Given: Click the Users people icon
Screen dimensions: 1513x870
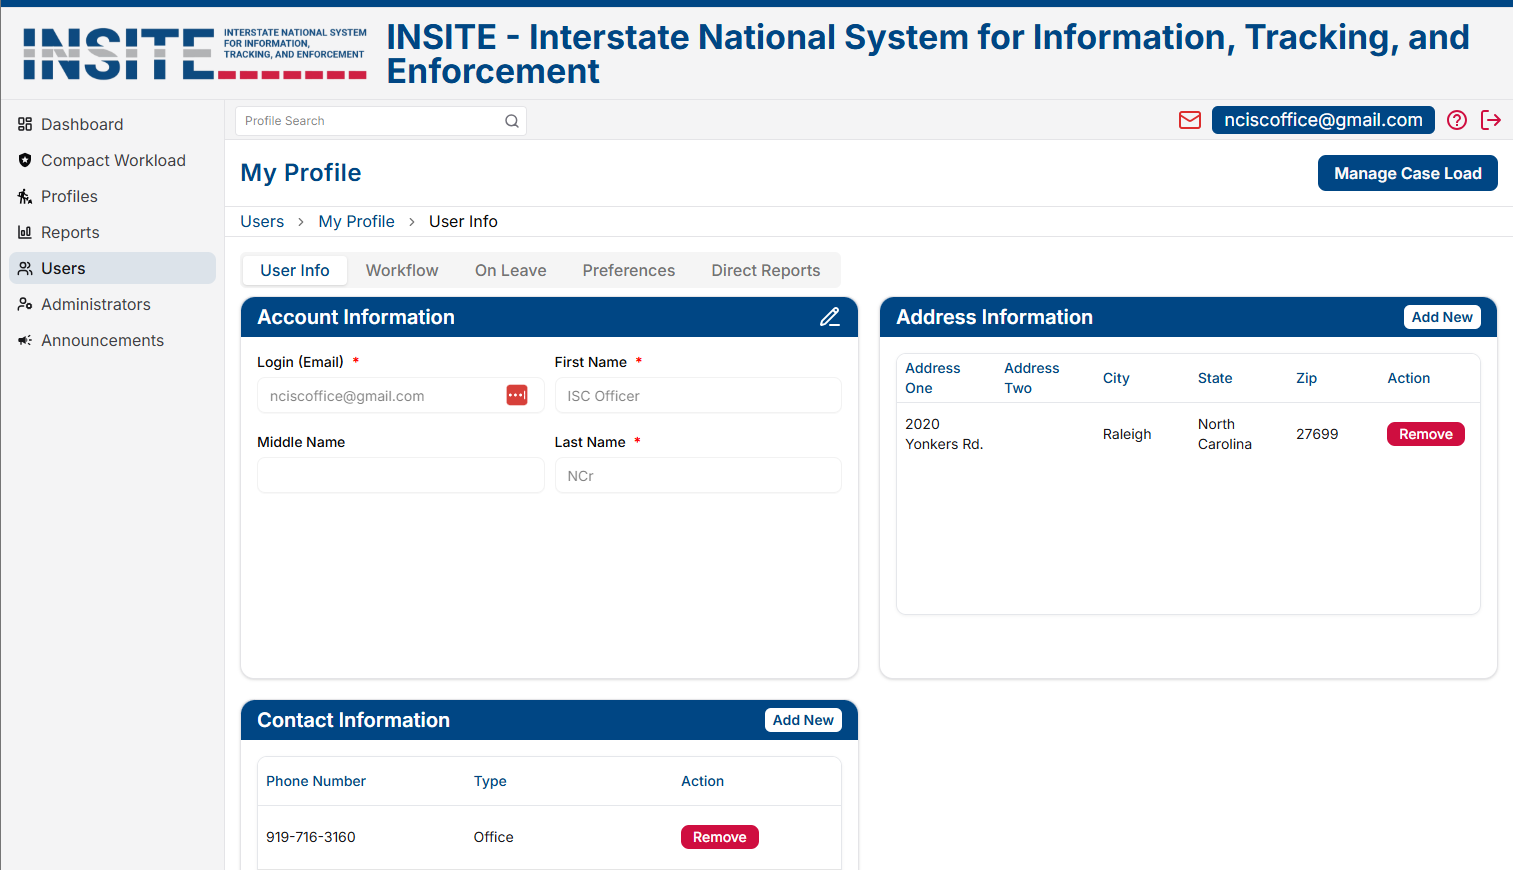Looking at the screenshot, I should click(25, 268).
